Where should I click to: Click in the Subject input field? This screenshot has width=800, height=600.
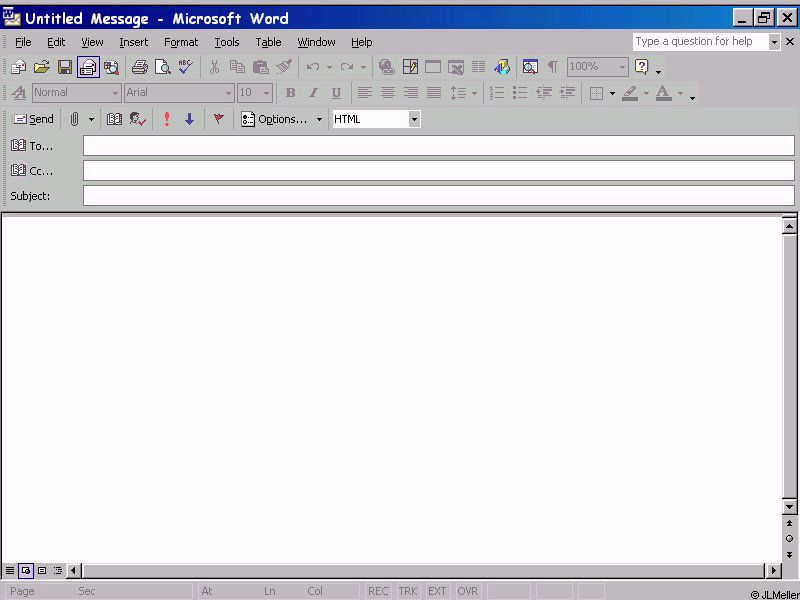(x=439, y=196)
